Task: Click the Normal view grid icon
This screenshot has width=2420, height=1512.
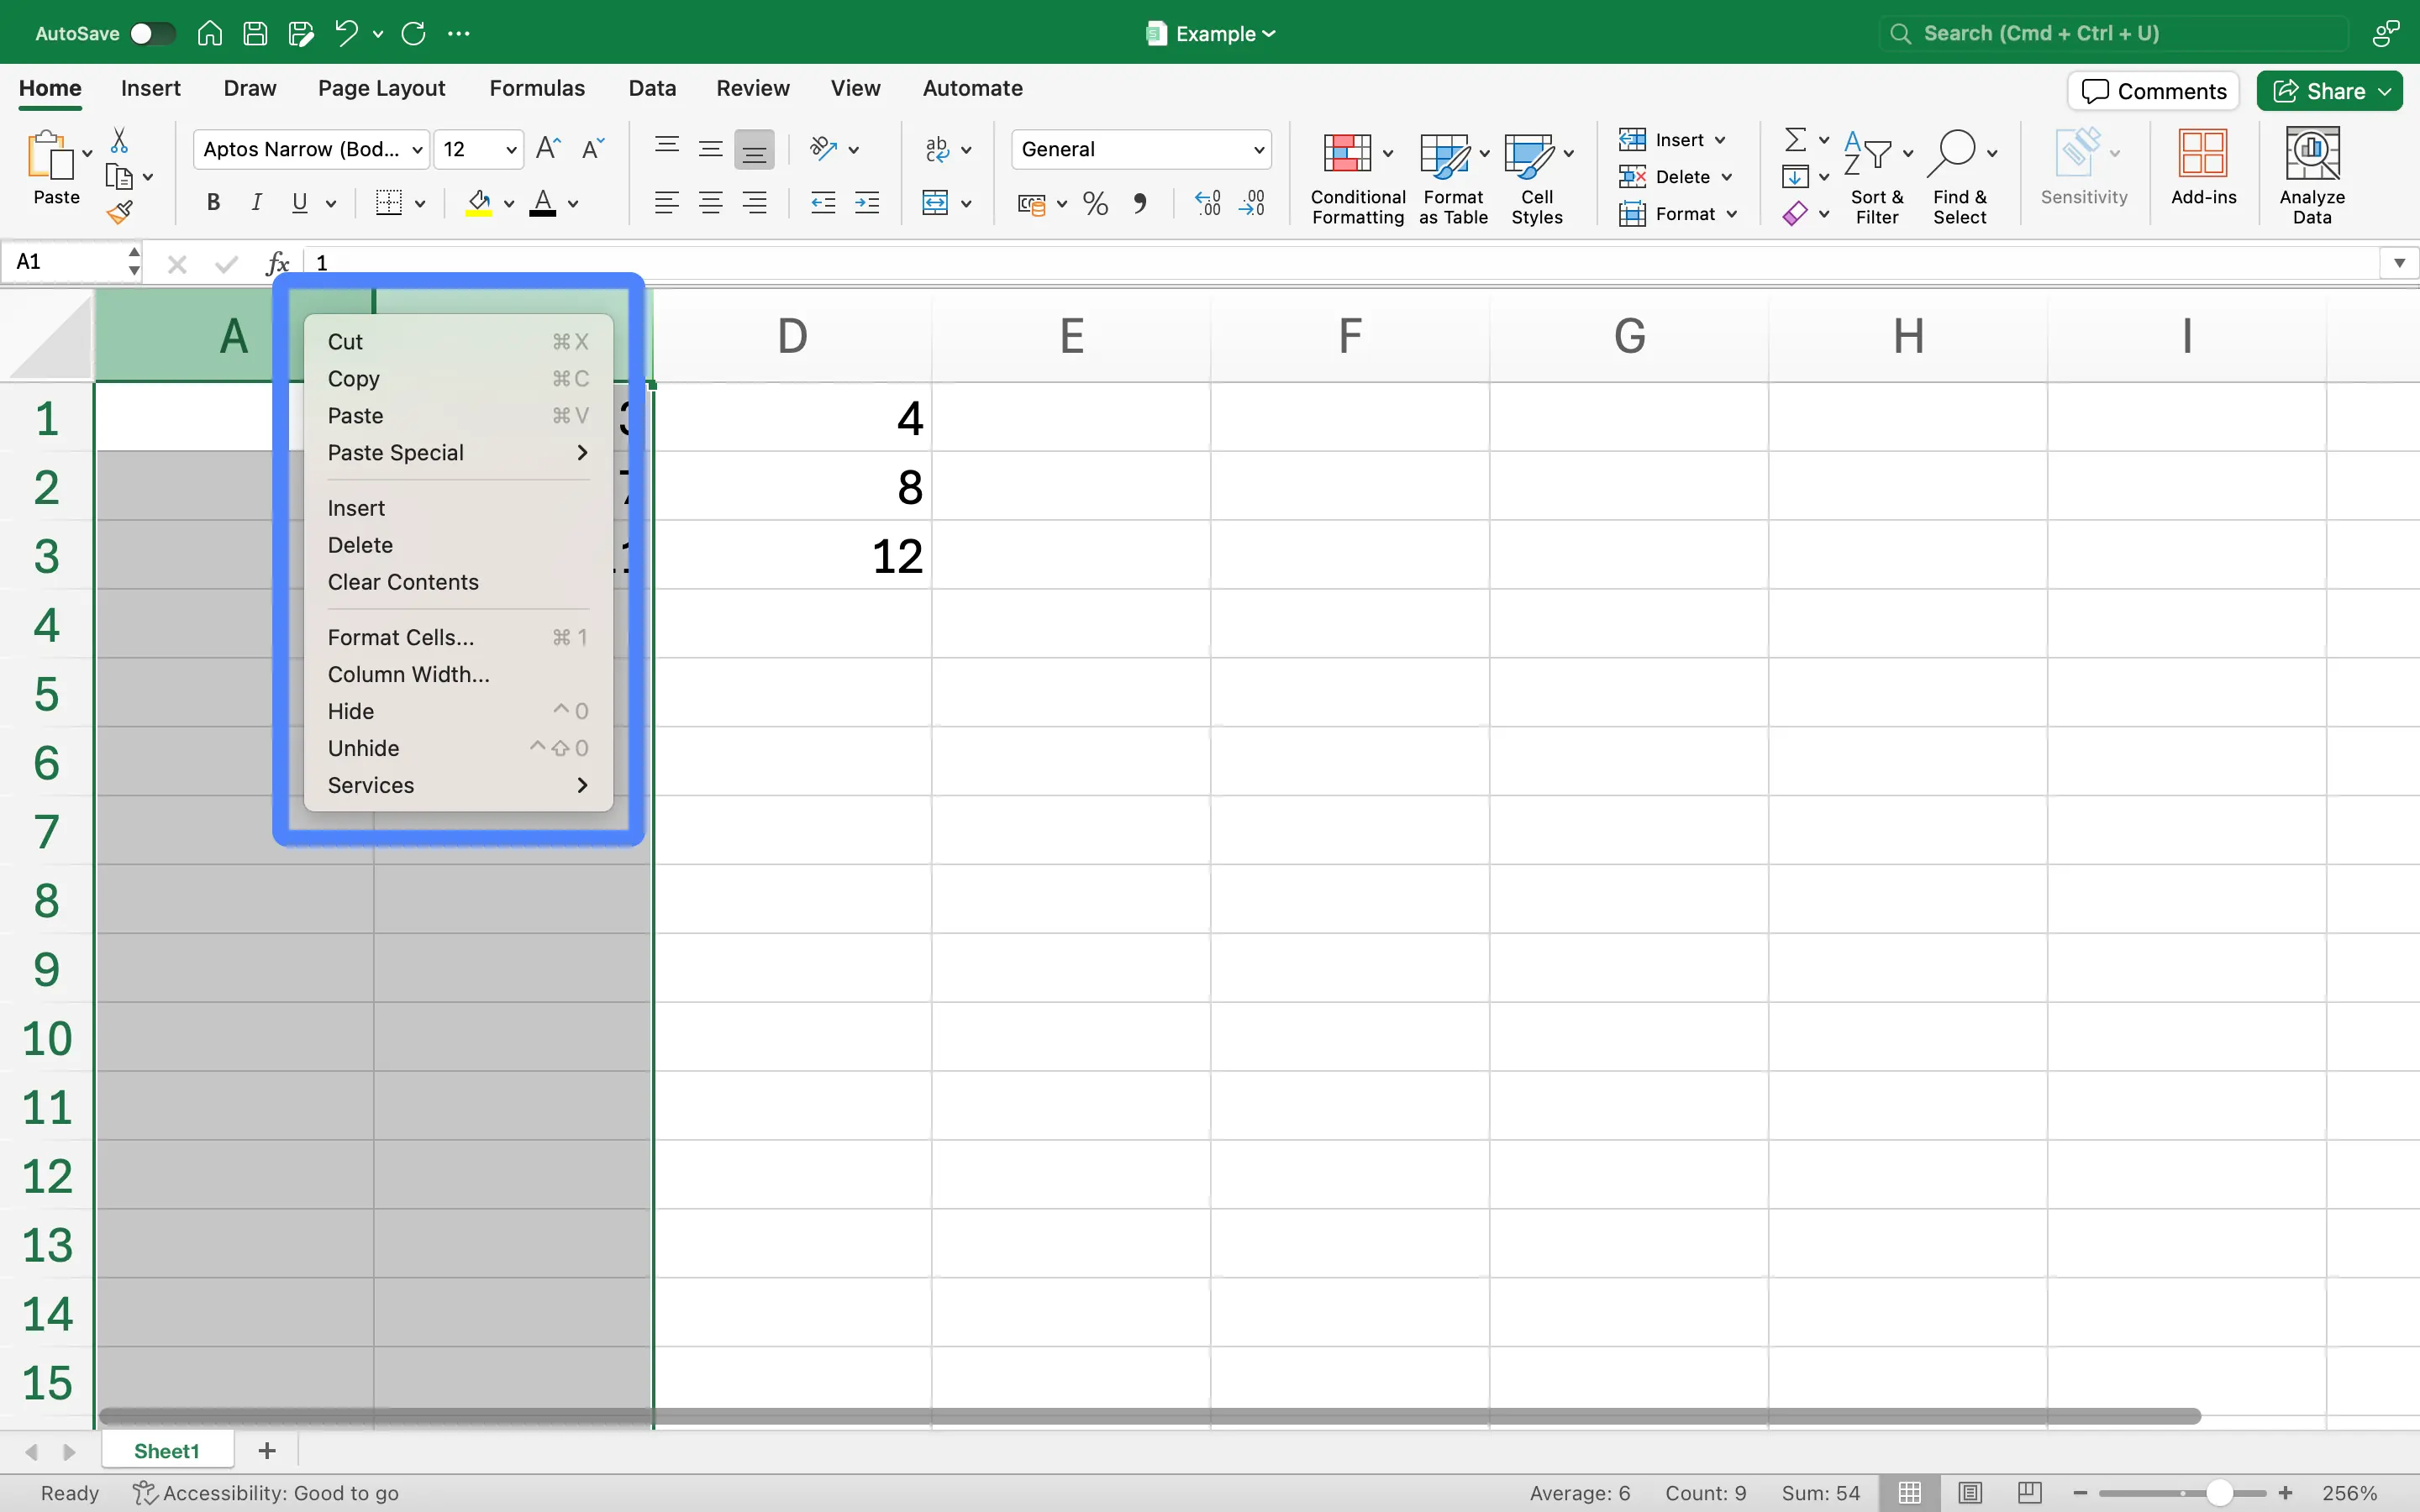Action: tap(1910, 1492)
